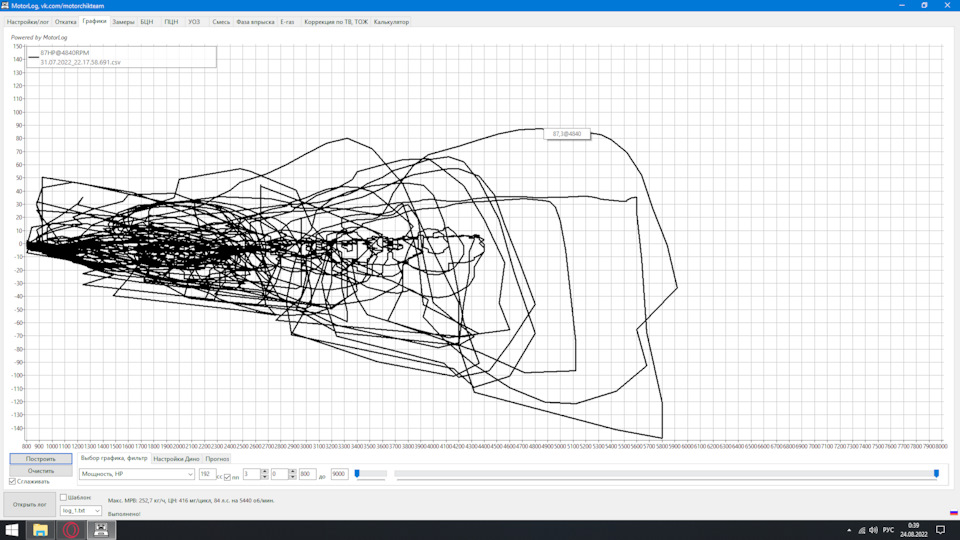Click the volume tray icon
Image resolution: width=960 pixels, height=540 pixels.
[873, 530]
